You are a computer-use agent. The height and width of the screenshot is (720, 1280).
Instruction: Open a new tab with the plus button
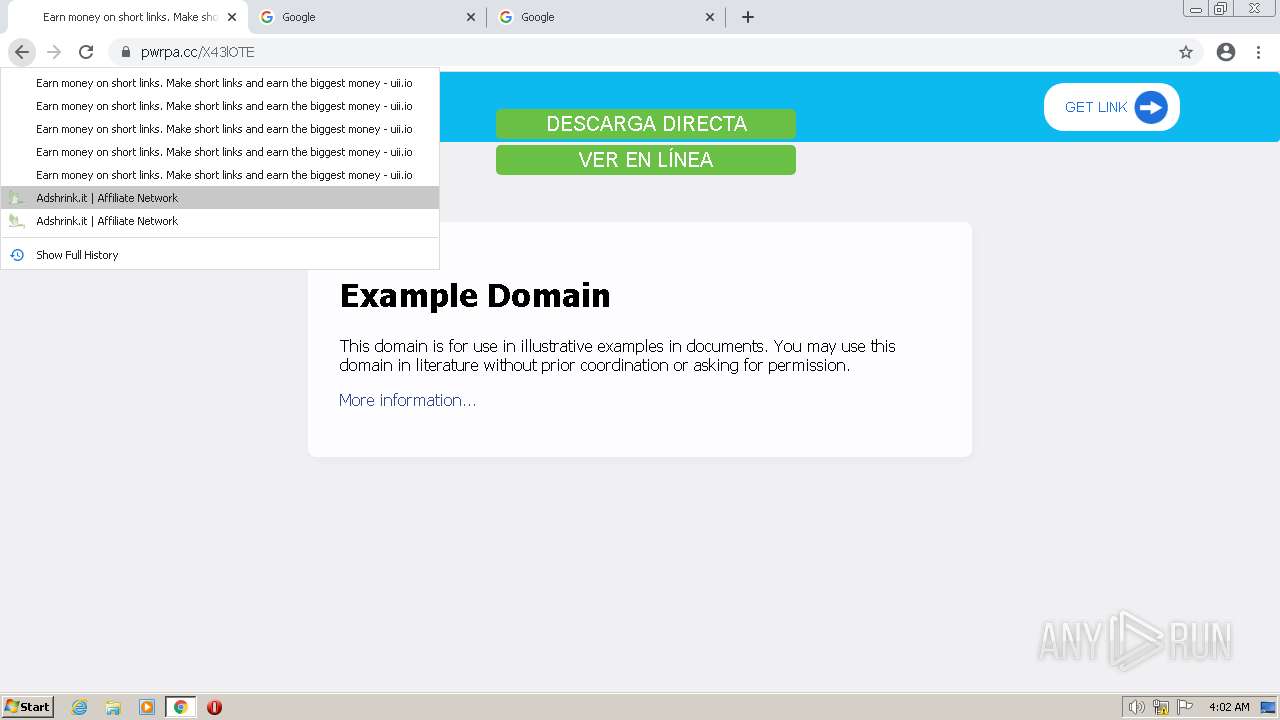pos(747,17)
